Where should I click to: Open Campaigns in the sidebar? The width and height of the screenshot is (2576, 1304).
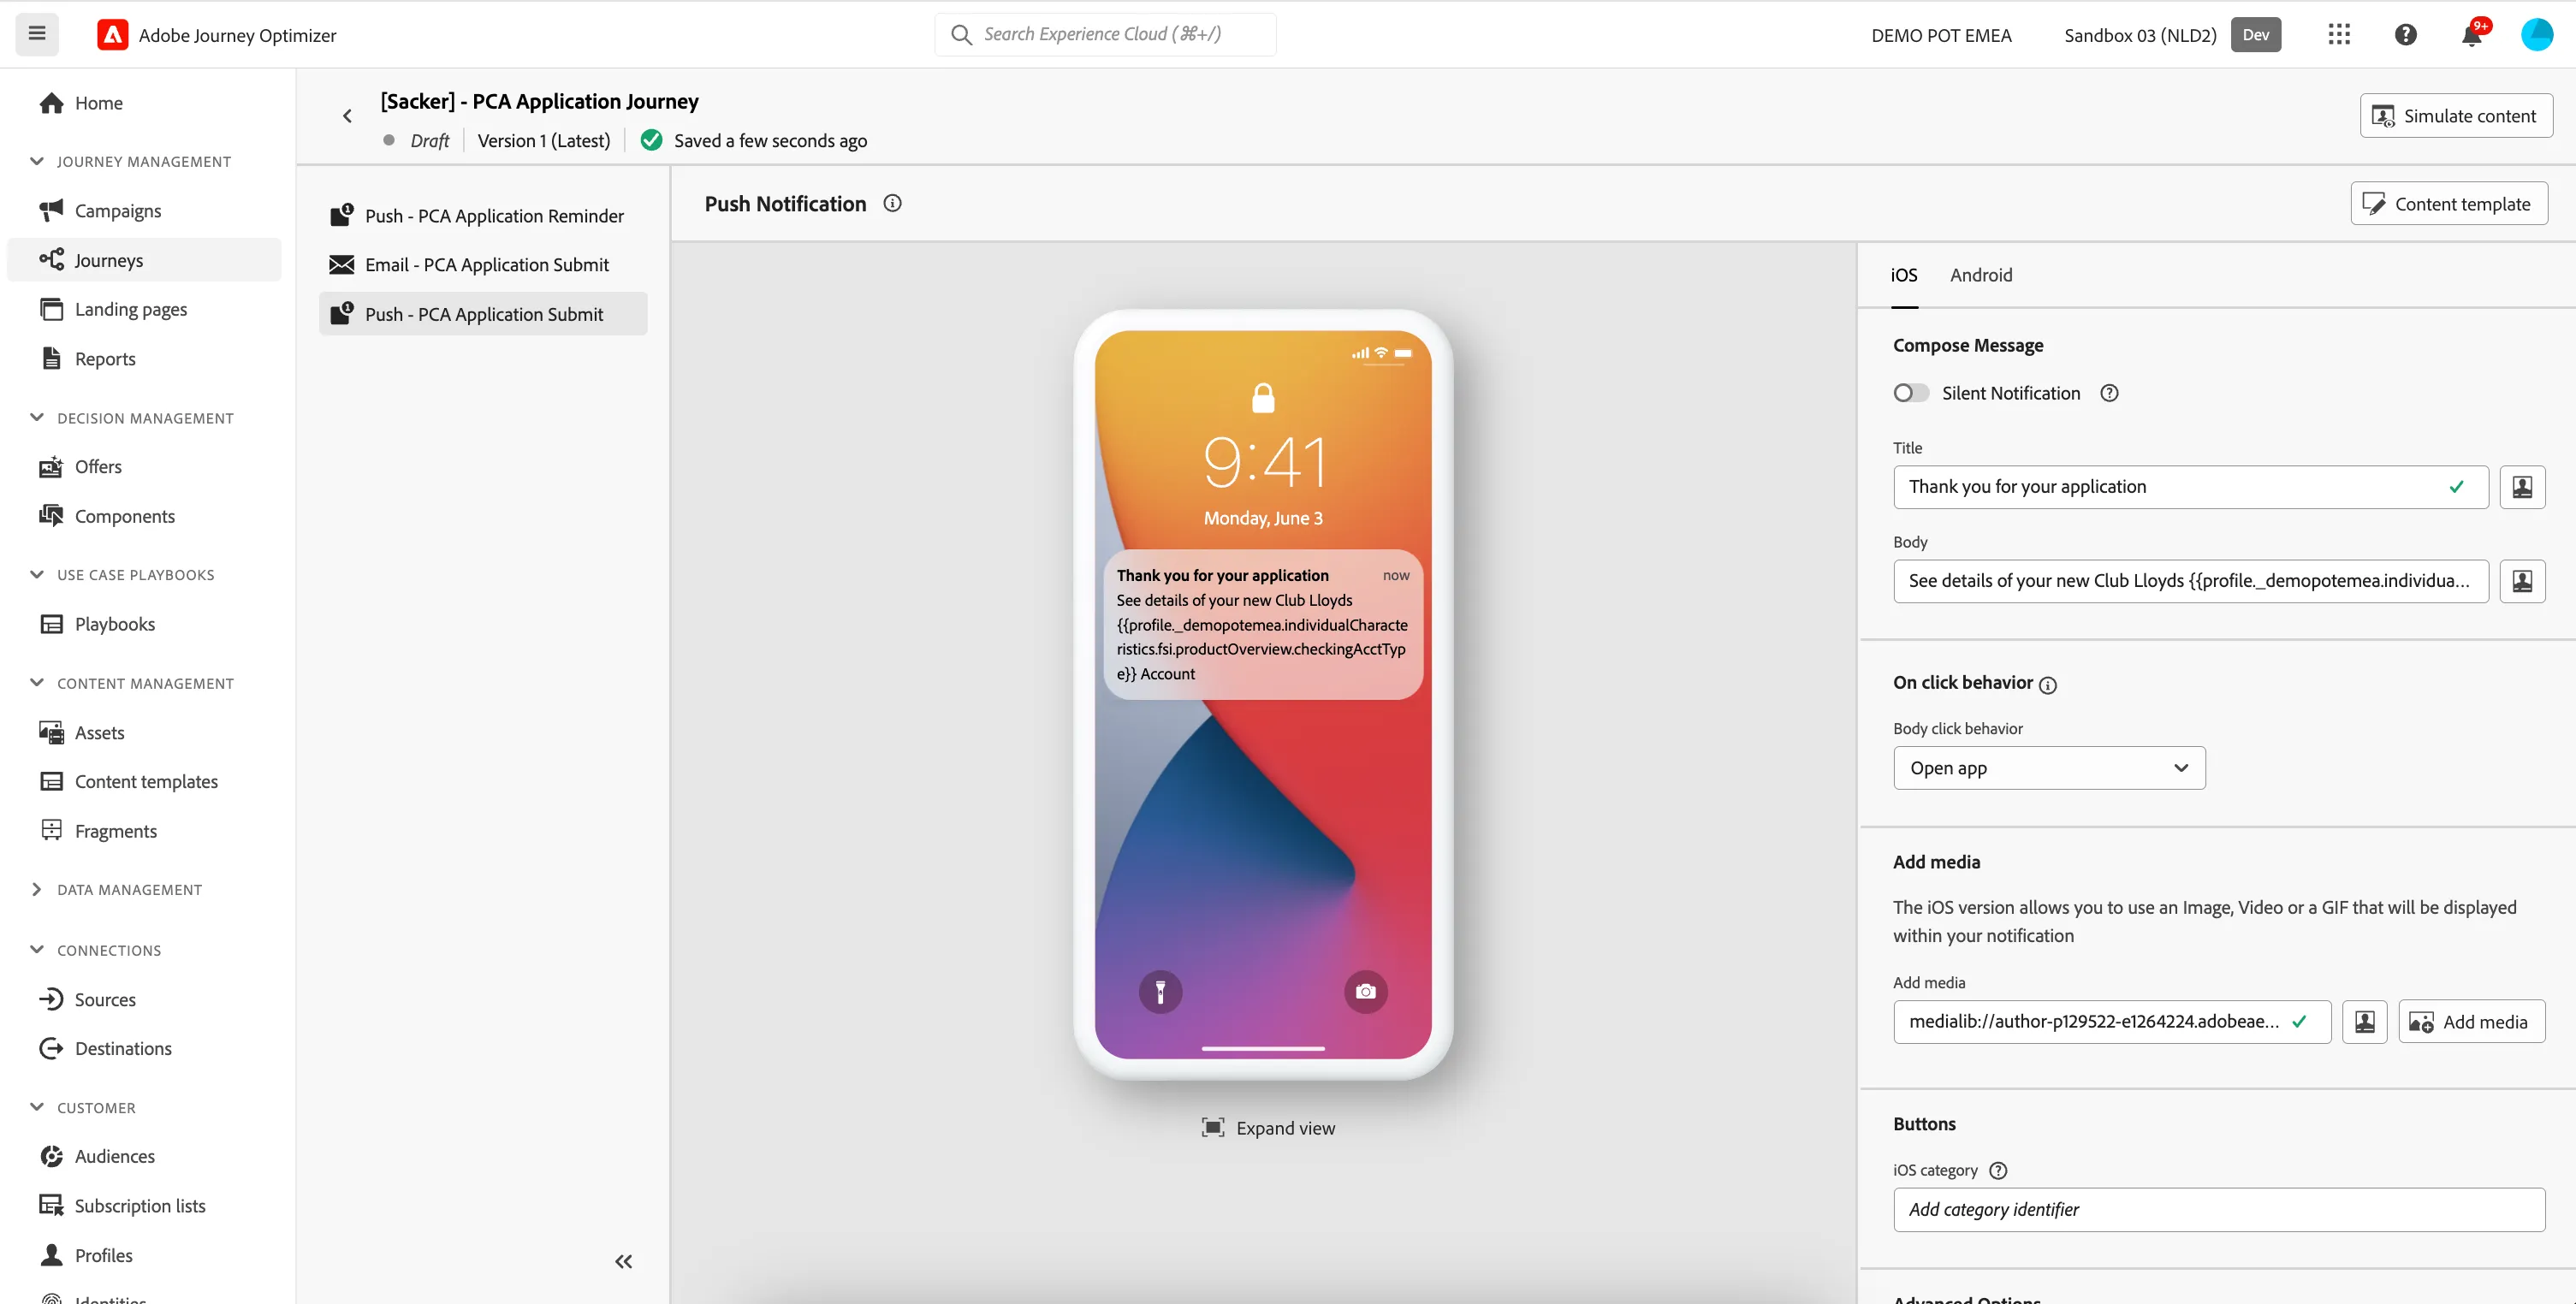[x=117, y=210]
